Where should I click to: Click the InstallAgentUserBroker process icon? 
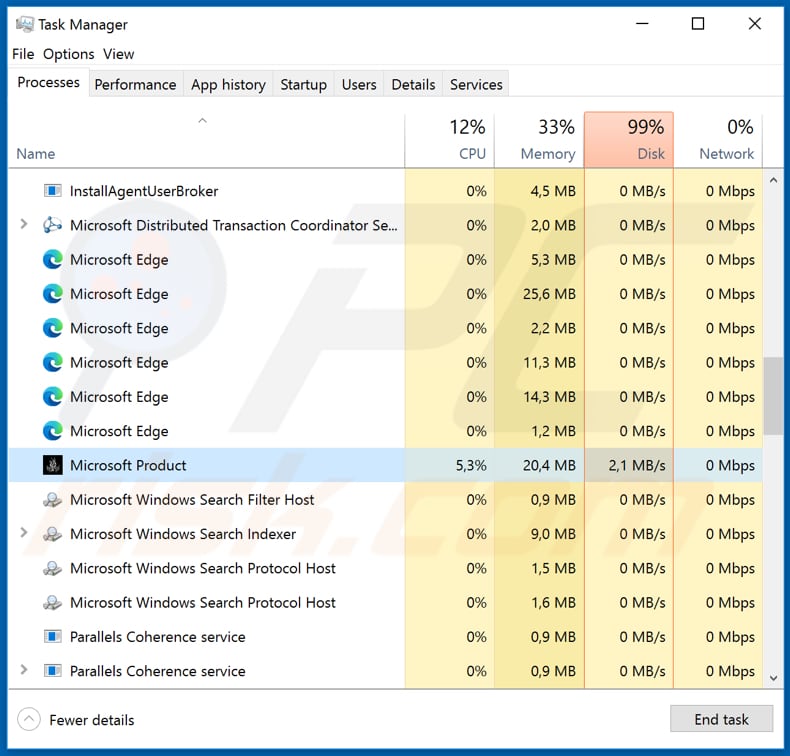(53, 191)
